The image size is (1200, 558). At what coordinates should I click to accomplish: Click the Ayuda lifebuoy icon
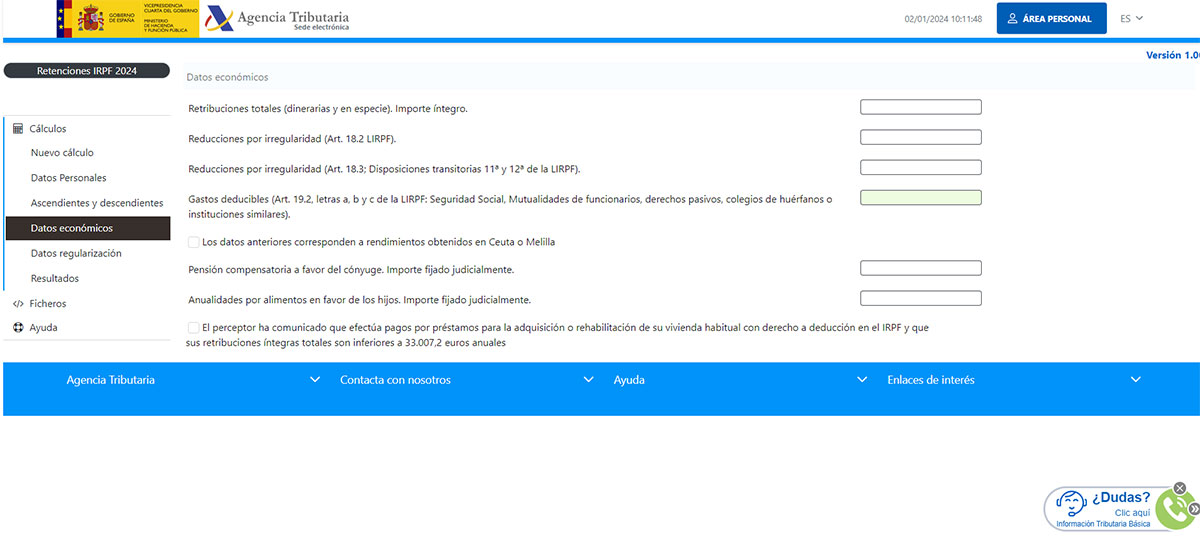(18, 328)
